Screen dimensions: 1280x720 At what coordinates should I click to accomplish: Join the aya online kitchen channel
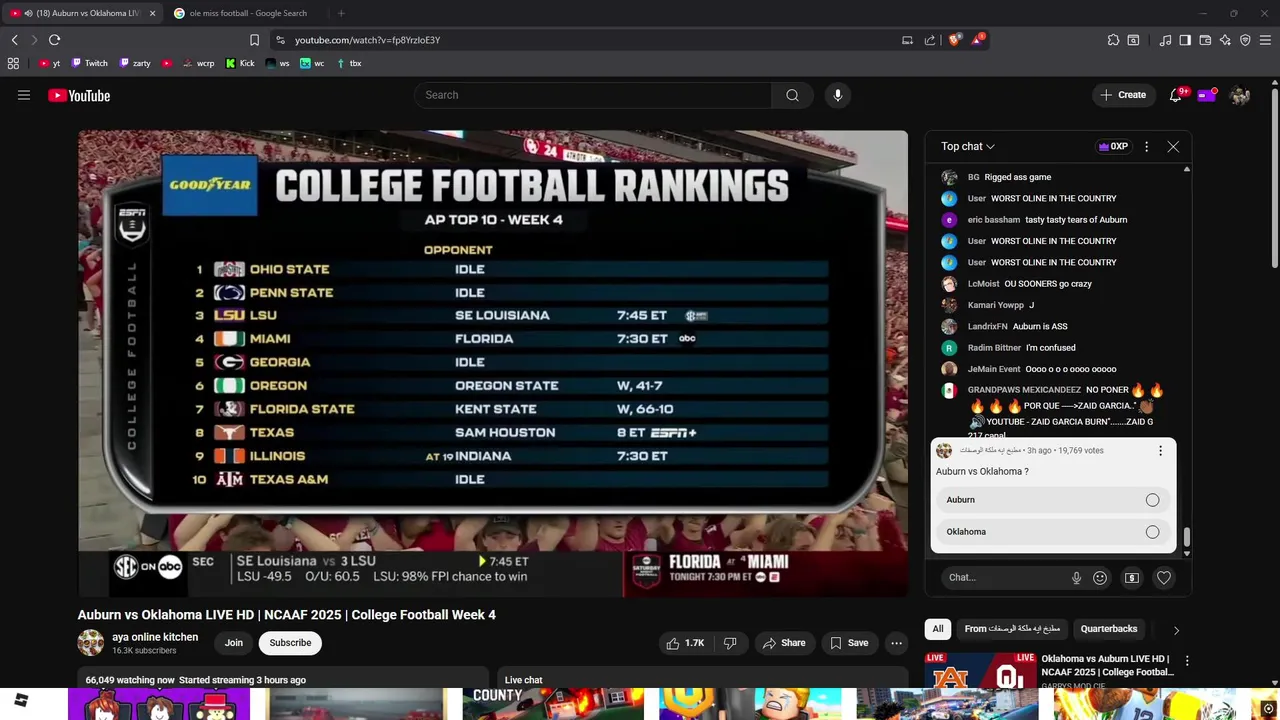pyautogui.click(x=234, y=643)
